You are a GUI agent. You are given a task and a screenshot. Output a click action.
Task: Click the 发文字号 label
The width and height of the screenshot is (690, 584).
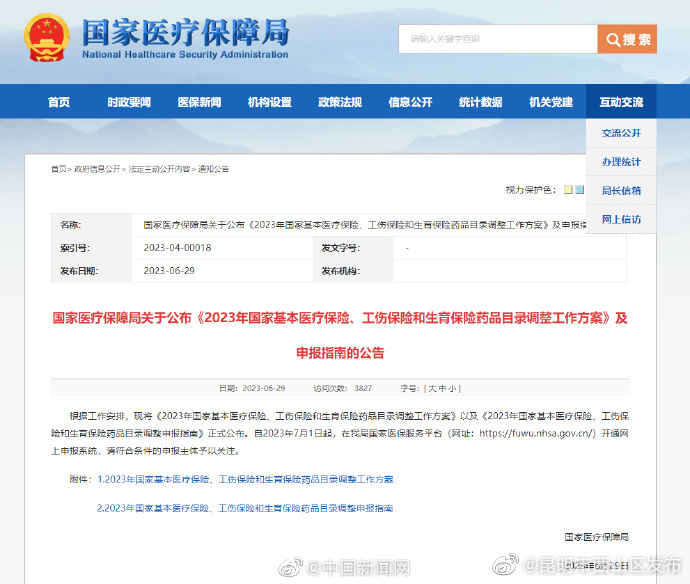341,248
